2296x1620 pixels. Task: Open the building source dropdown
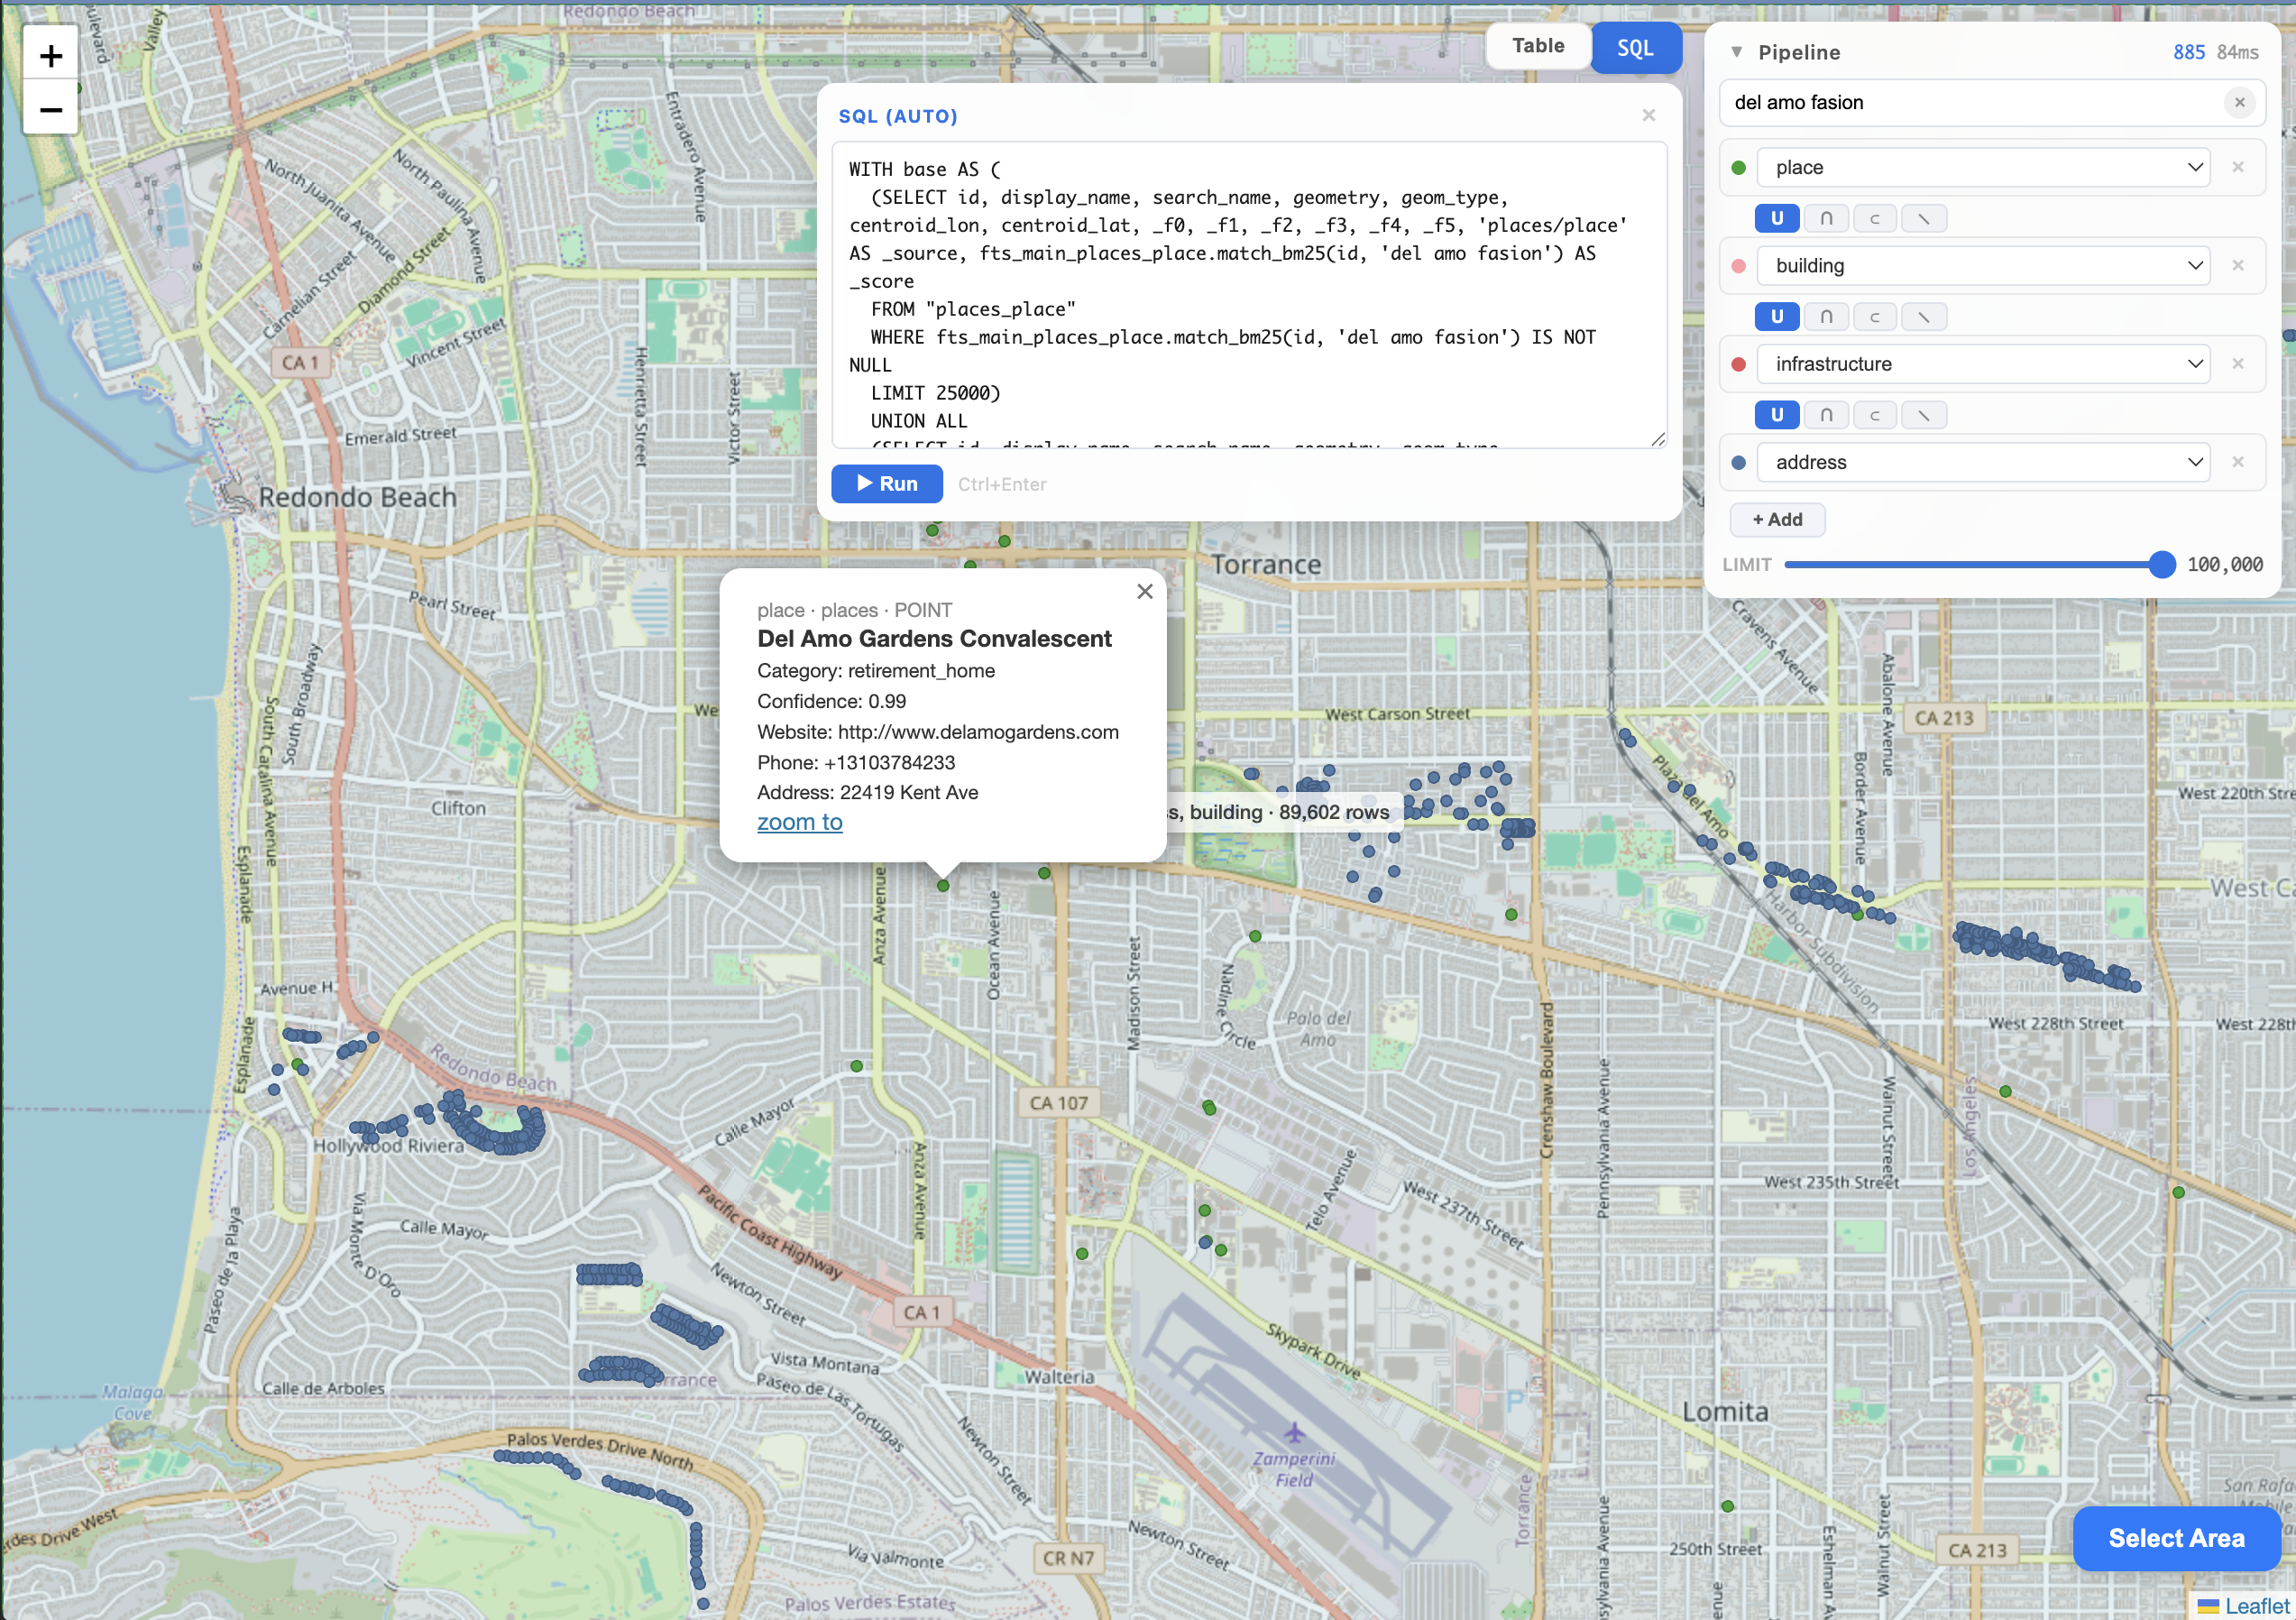1982,266
